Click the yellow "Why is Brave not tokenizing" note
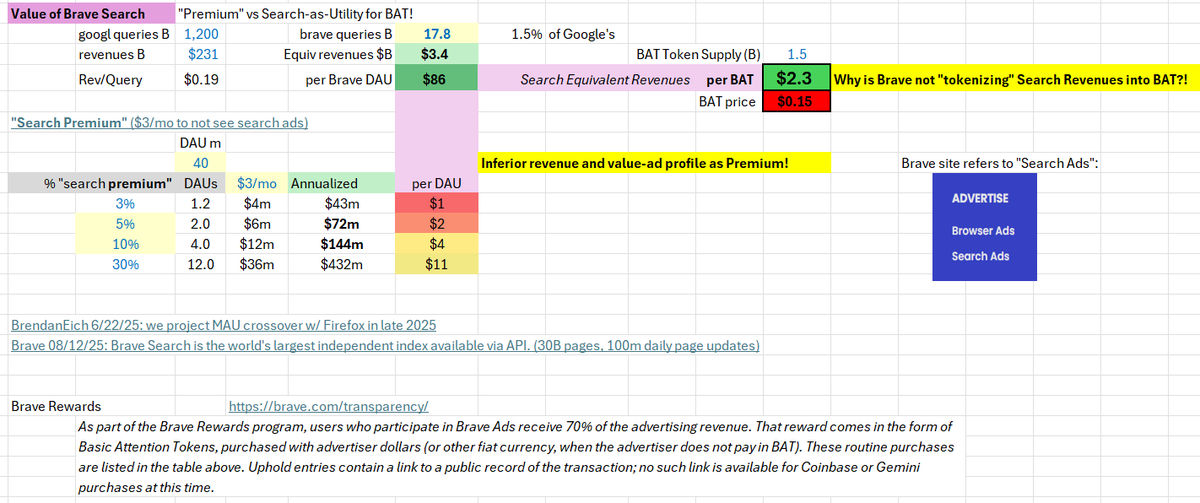The image size is (1200, 503). coord(1013,79)
